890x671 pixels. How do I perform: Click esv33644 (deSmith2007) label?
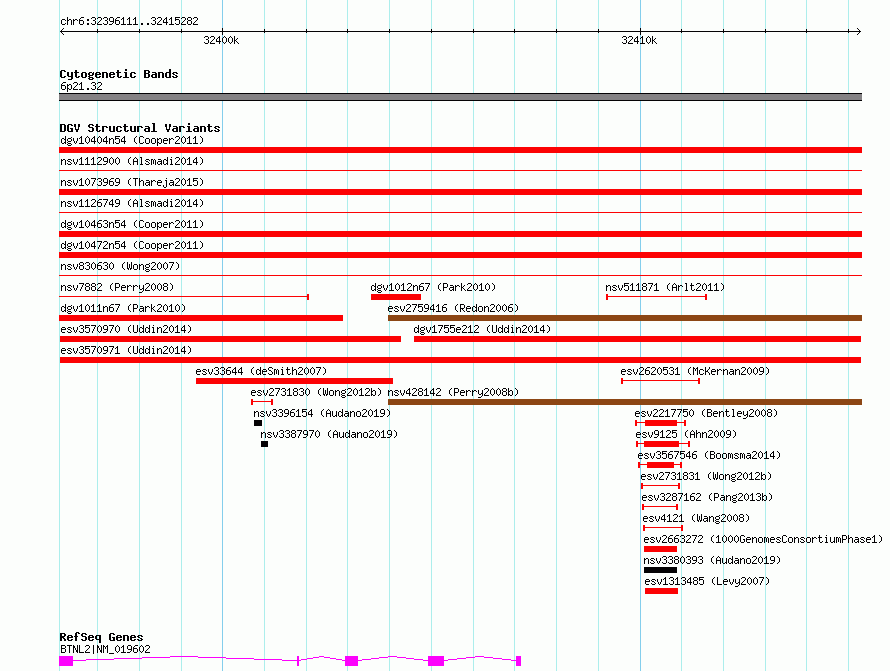click(261, 371)
